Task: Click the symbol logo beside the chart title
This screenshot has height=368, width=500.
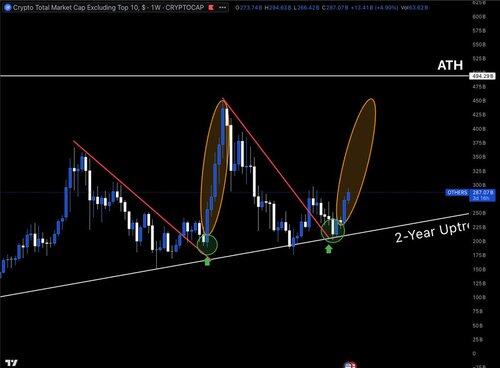Action: point(8,7)
